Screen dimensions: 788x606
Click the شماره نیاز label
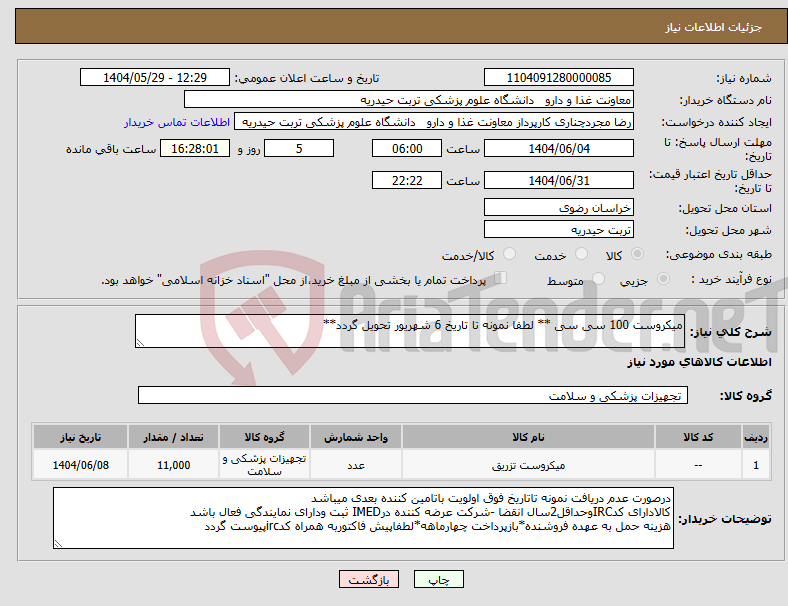(x=744, y=78)
